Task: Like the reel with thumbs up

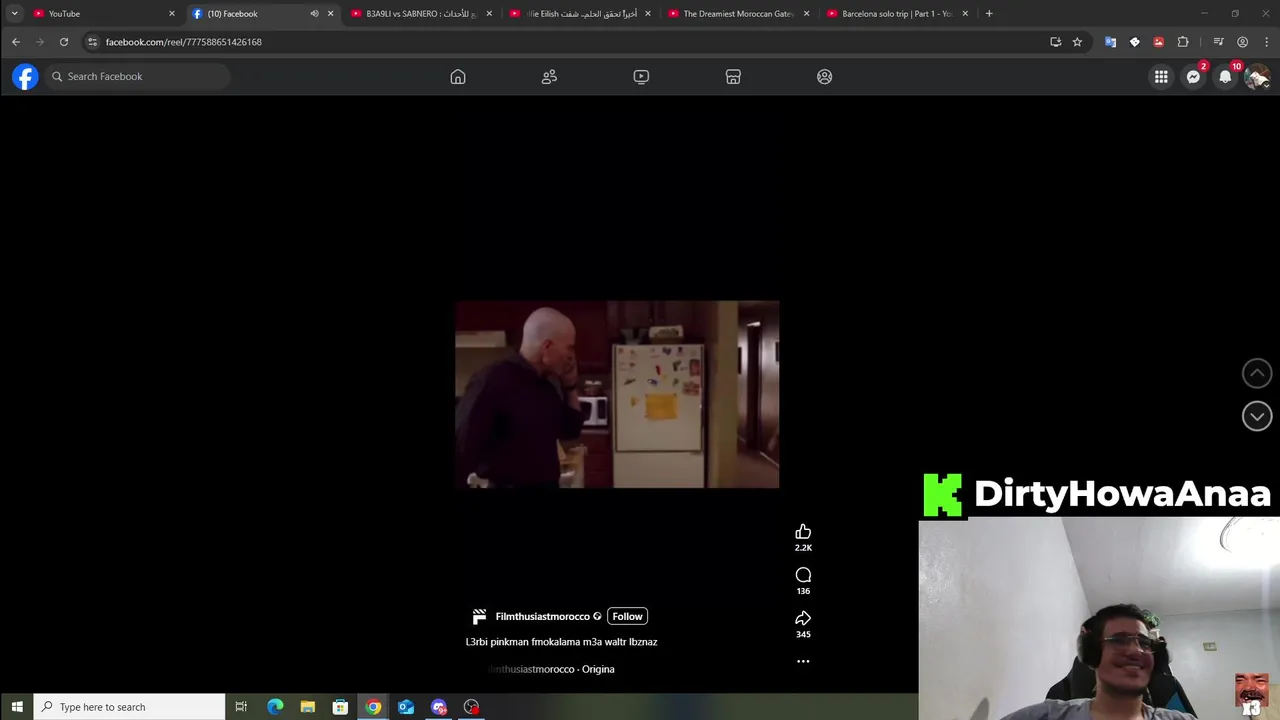Action: (x=803, y=532)
